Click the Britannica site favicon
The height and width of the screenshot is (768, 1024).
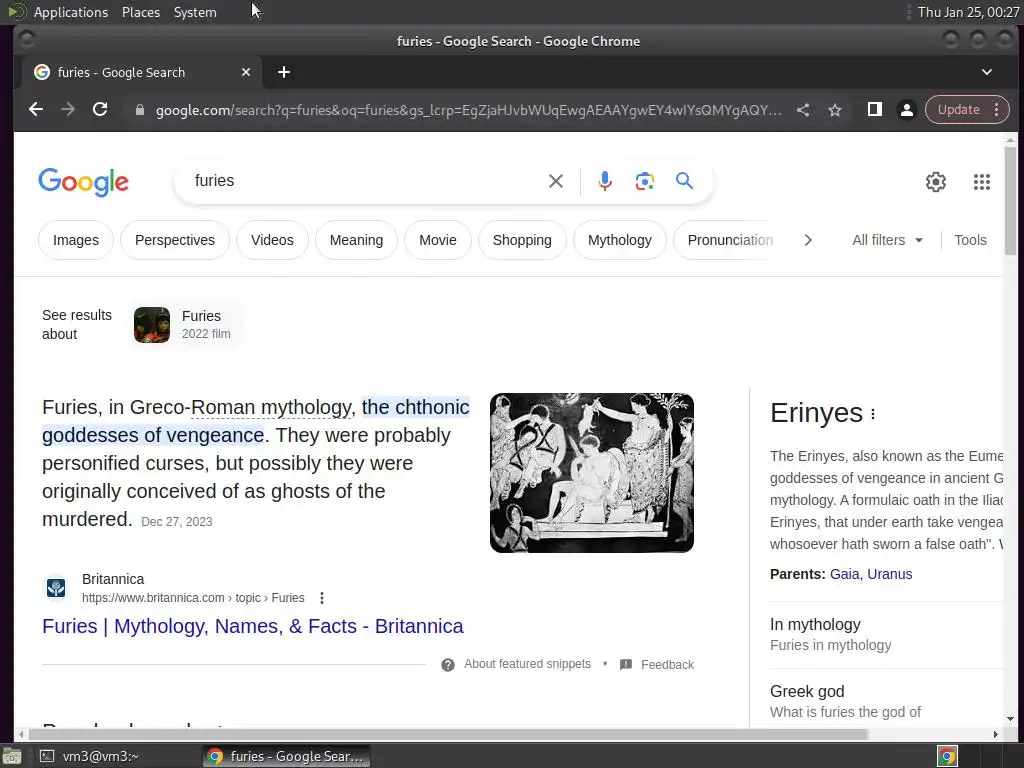56,588
